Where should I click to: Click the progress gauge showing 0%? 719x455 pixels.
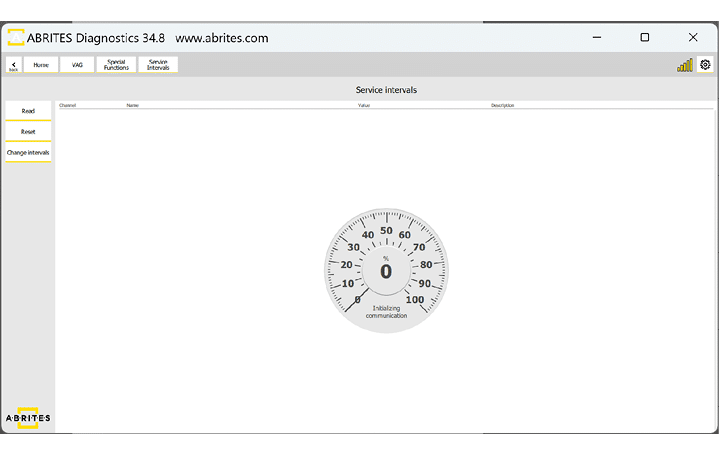point(386,270)
